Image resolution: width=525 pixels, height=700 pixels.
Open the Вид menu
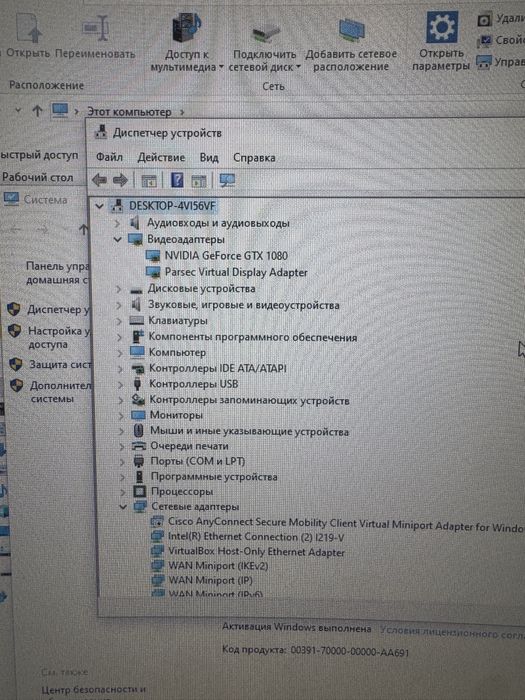point(209,158)
